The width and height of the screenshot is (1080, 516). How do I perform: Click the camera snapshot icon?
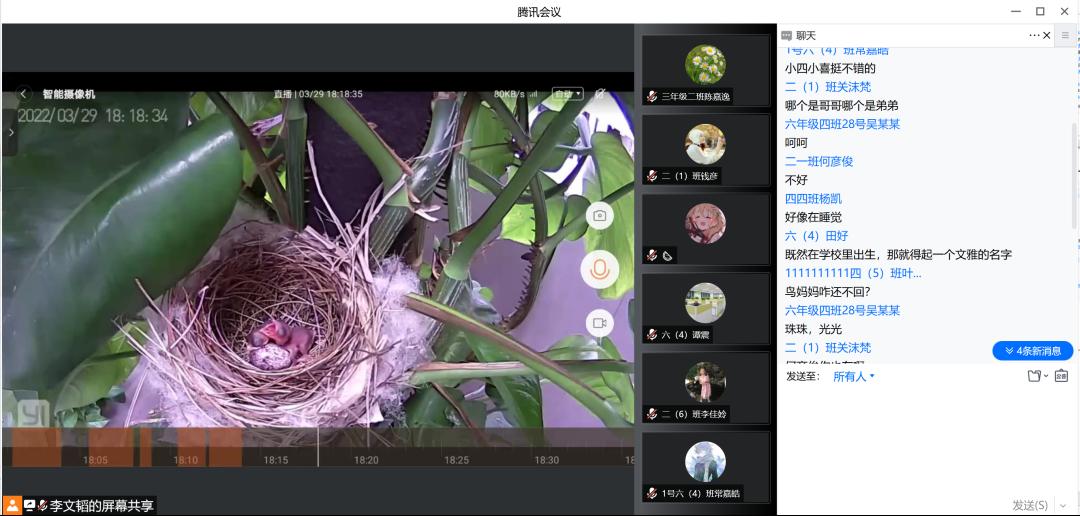coord(599,215)
